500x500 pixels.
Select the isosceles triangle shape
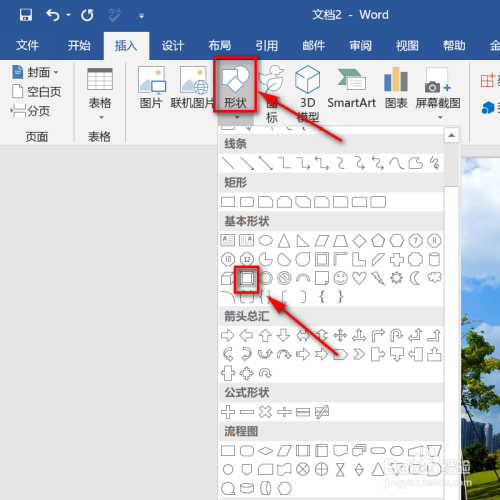[284, 240]
